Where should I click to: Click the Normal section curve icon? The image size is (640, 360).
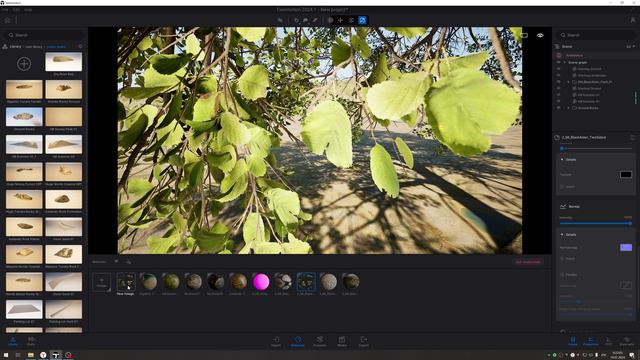pos(563,207)
